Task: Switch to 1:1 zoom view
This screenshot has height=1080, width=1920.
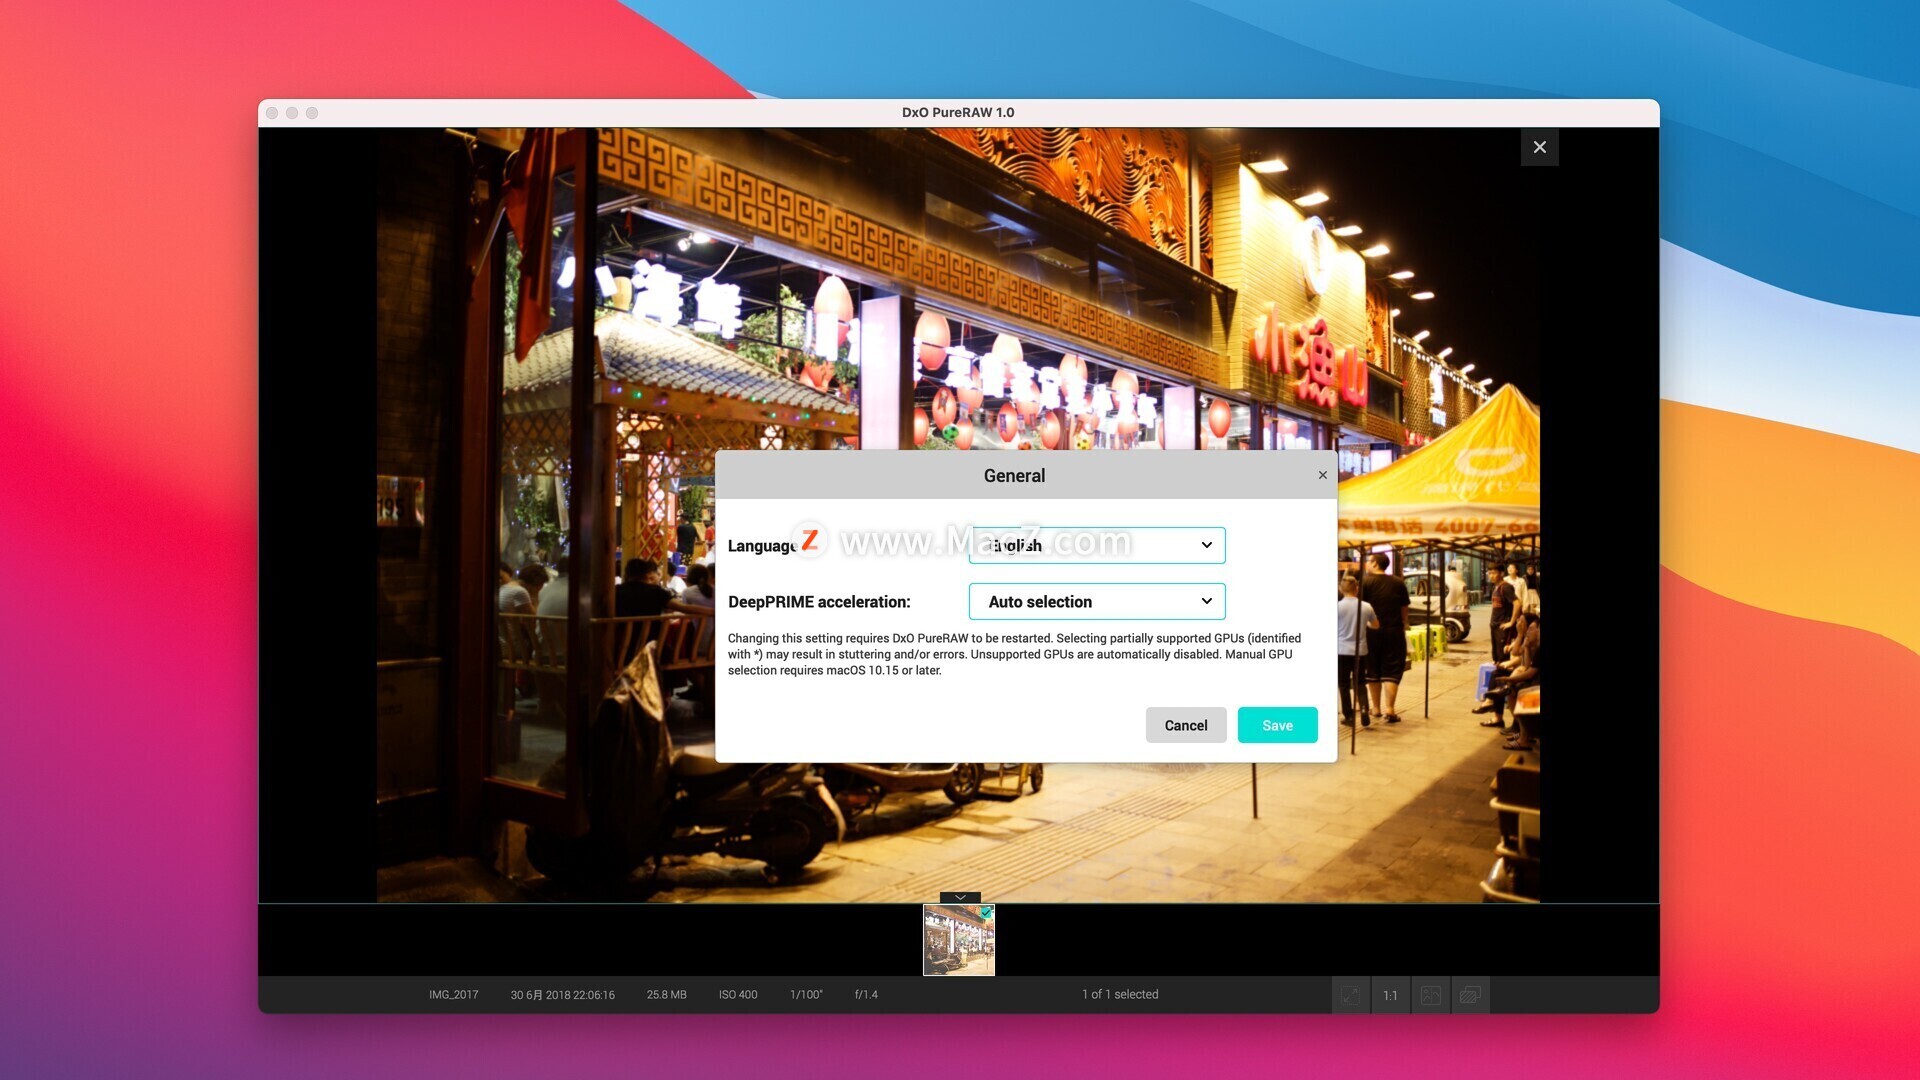Action: 1390,995
